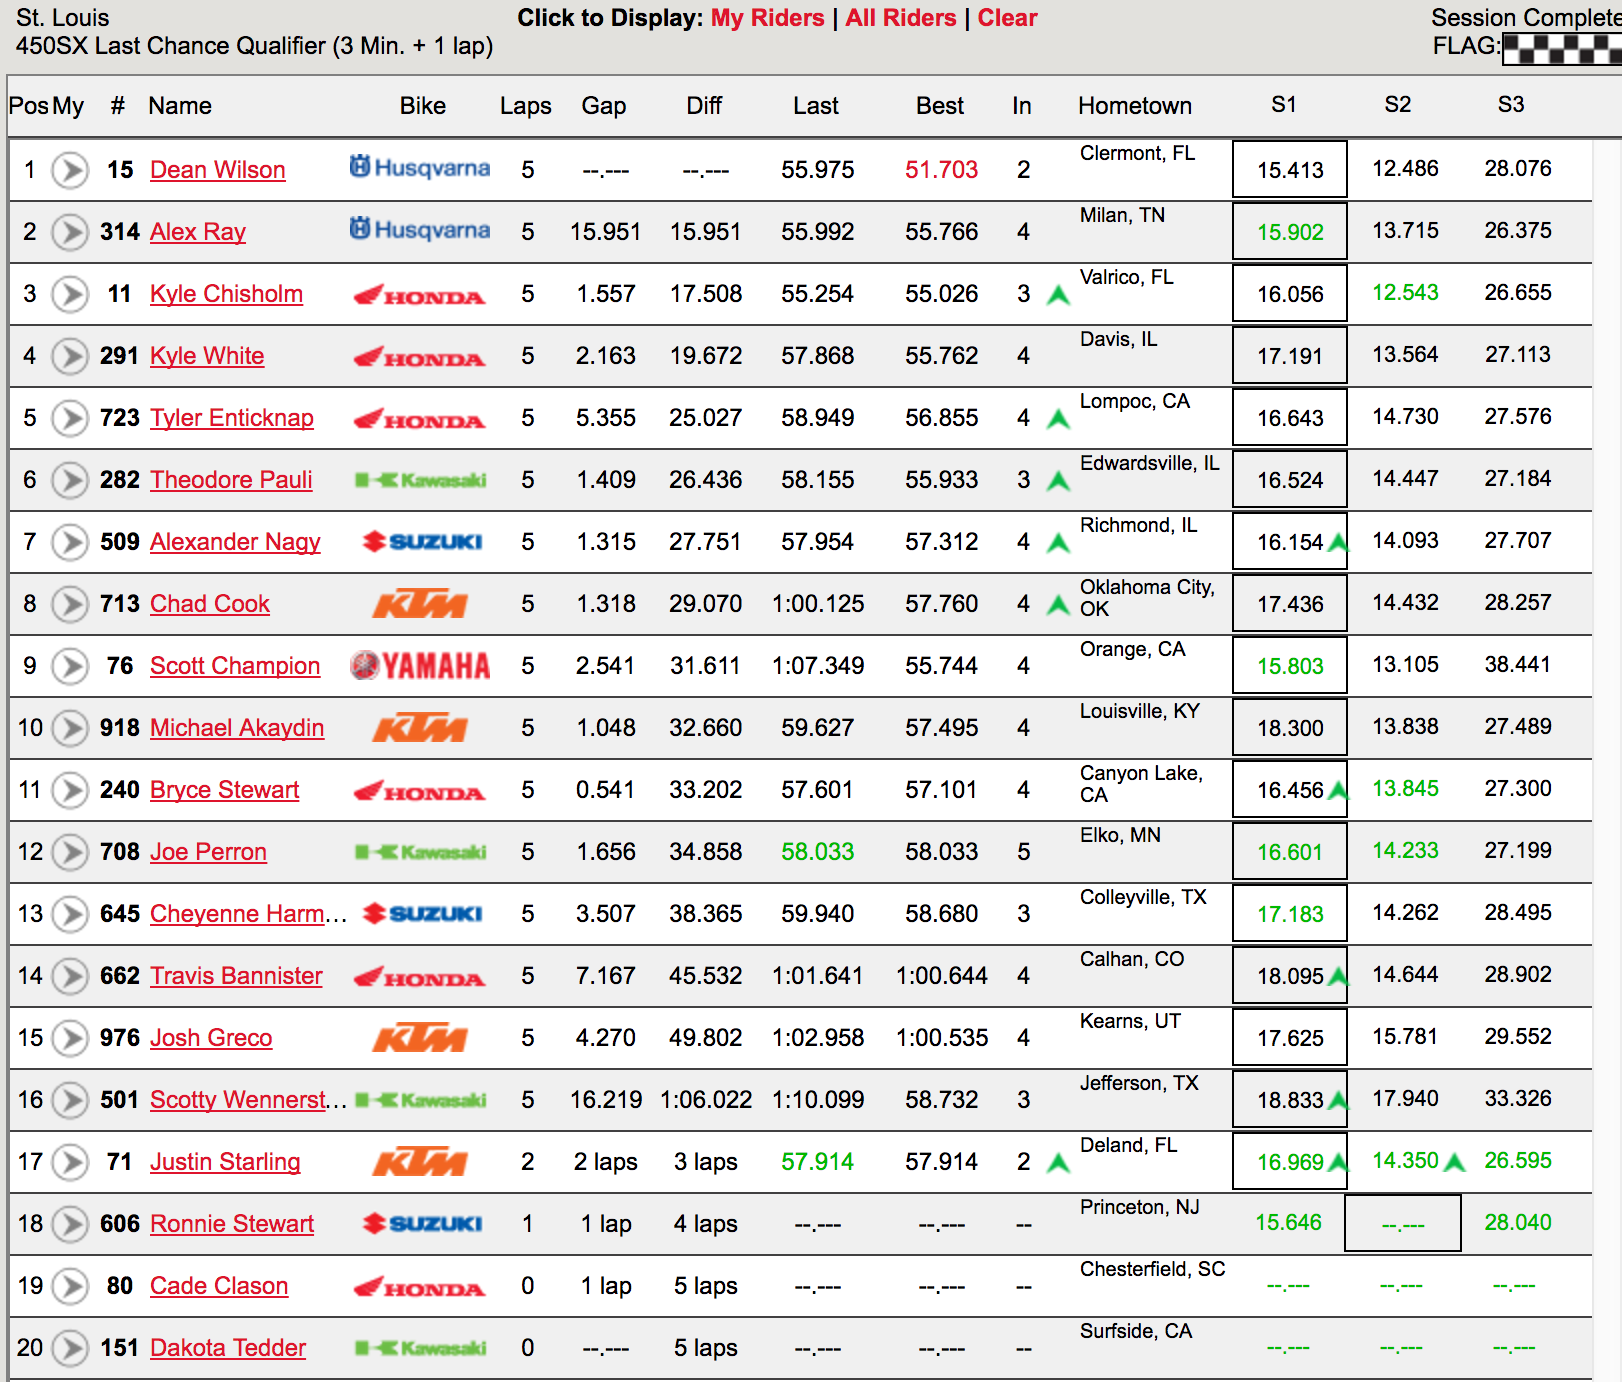Toggle My Riders arrow for Alexander Nagy
This screenshot has width=1622, height=1382.
(70, 542)
